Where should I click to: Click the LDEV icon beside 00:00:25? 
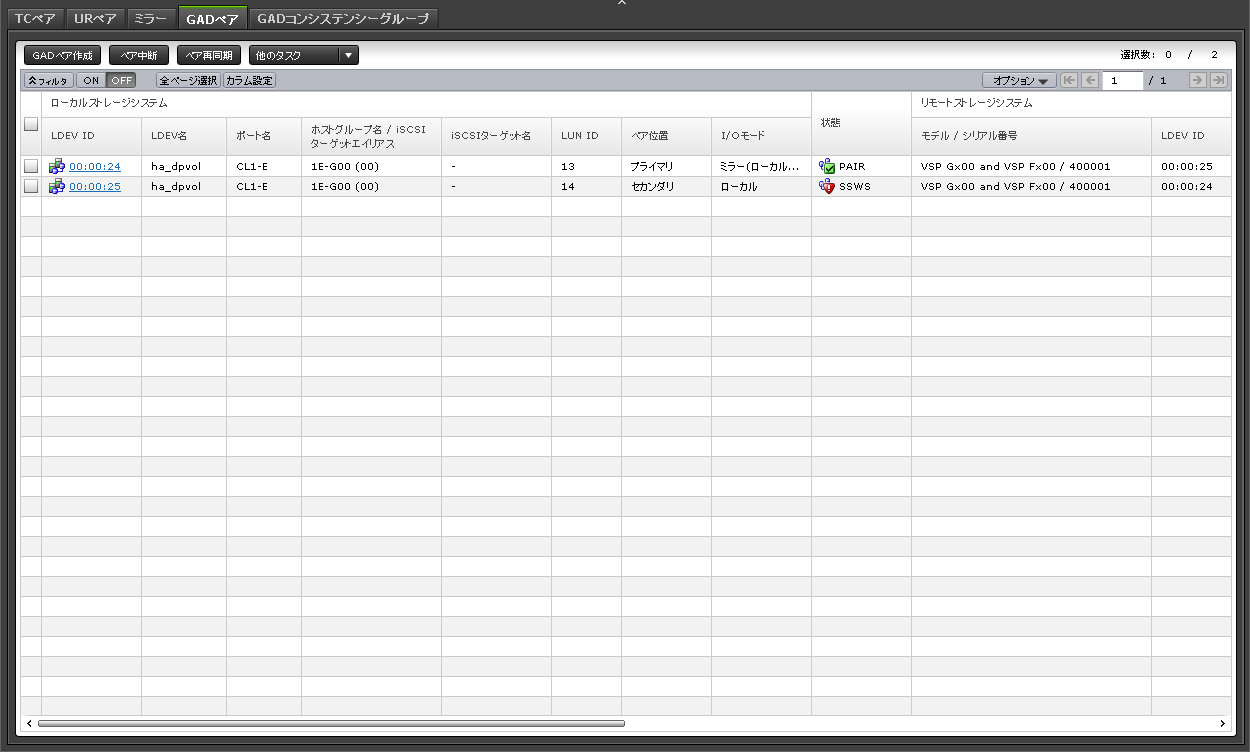(x=57, y=187)
